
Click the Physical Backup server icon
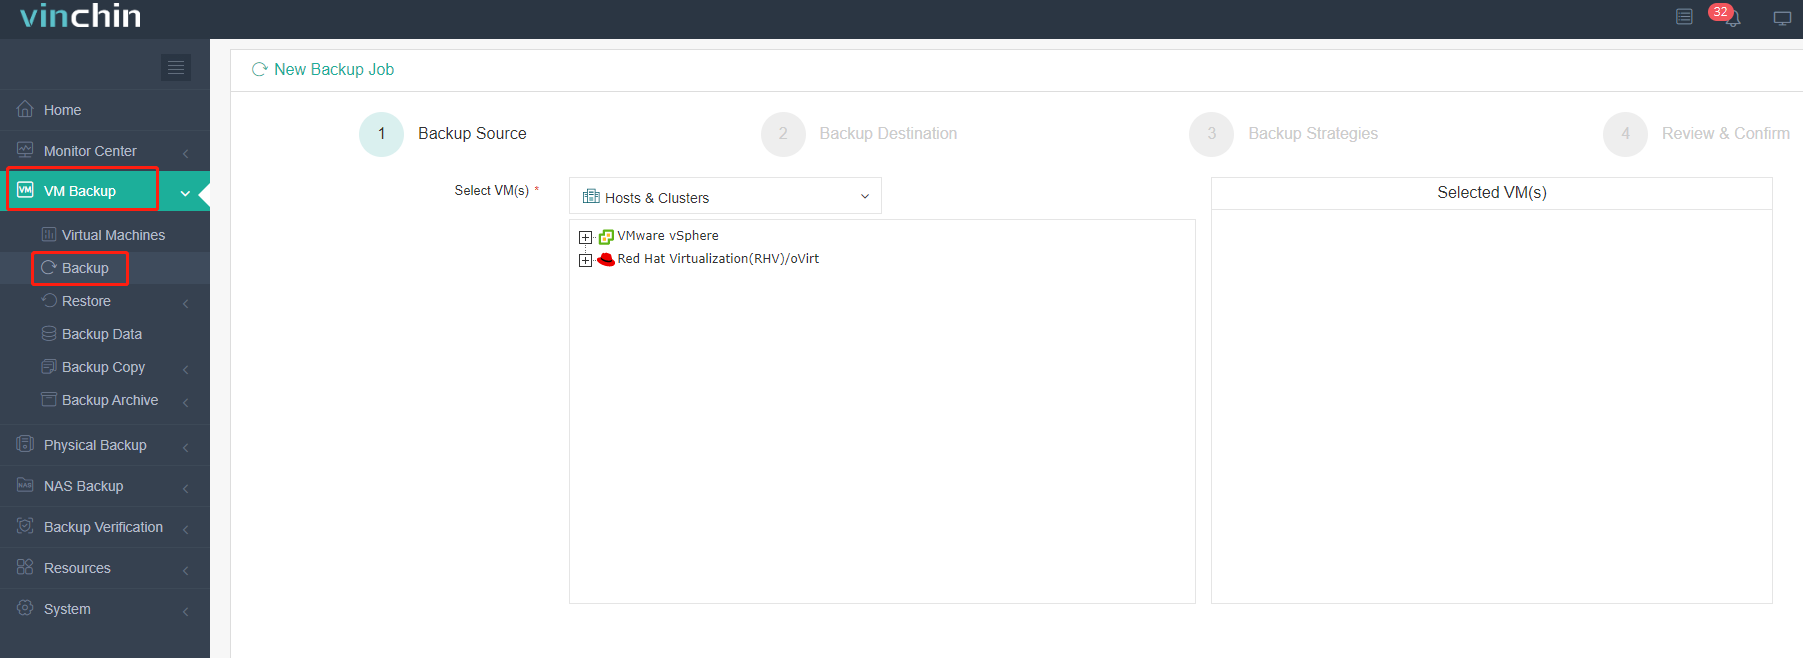pyautogui.click(x=25, y=444)
